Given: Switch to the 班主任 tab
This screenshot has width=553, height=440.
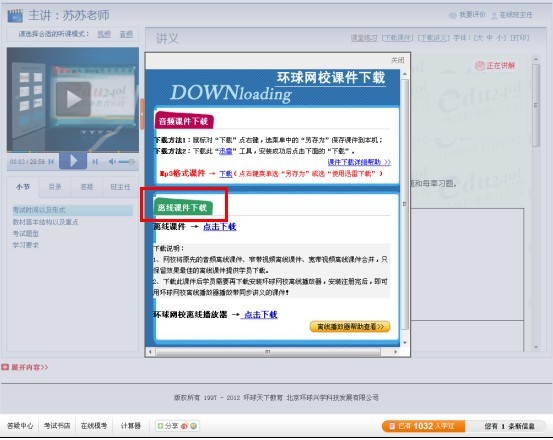Looking at the screenshot, I should click(x=120, y=187).
